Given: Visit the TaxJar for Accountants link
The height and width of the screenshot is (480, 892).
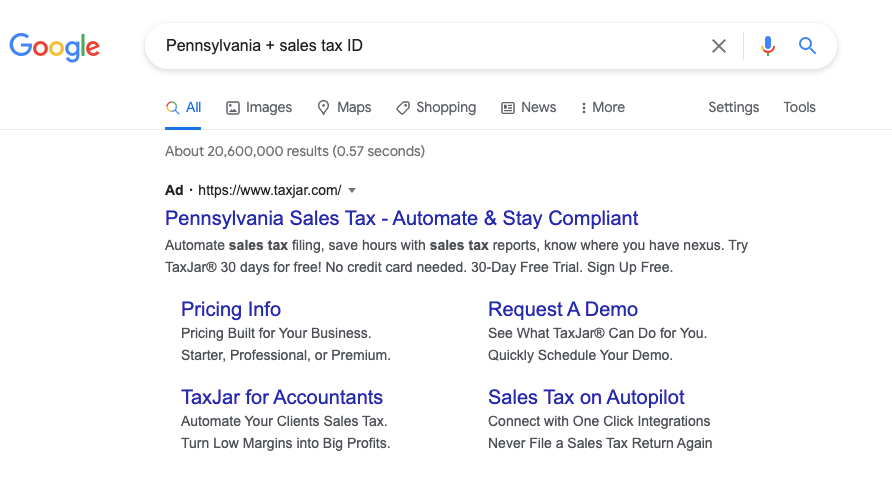Looking at the screenshot, I should tap(282, 397).
